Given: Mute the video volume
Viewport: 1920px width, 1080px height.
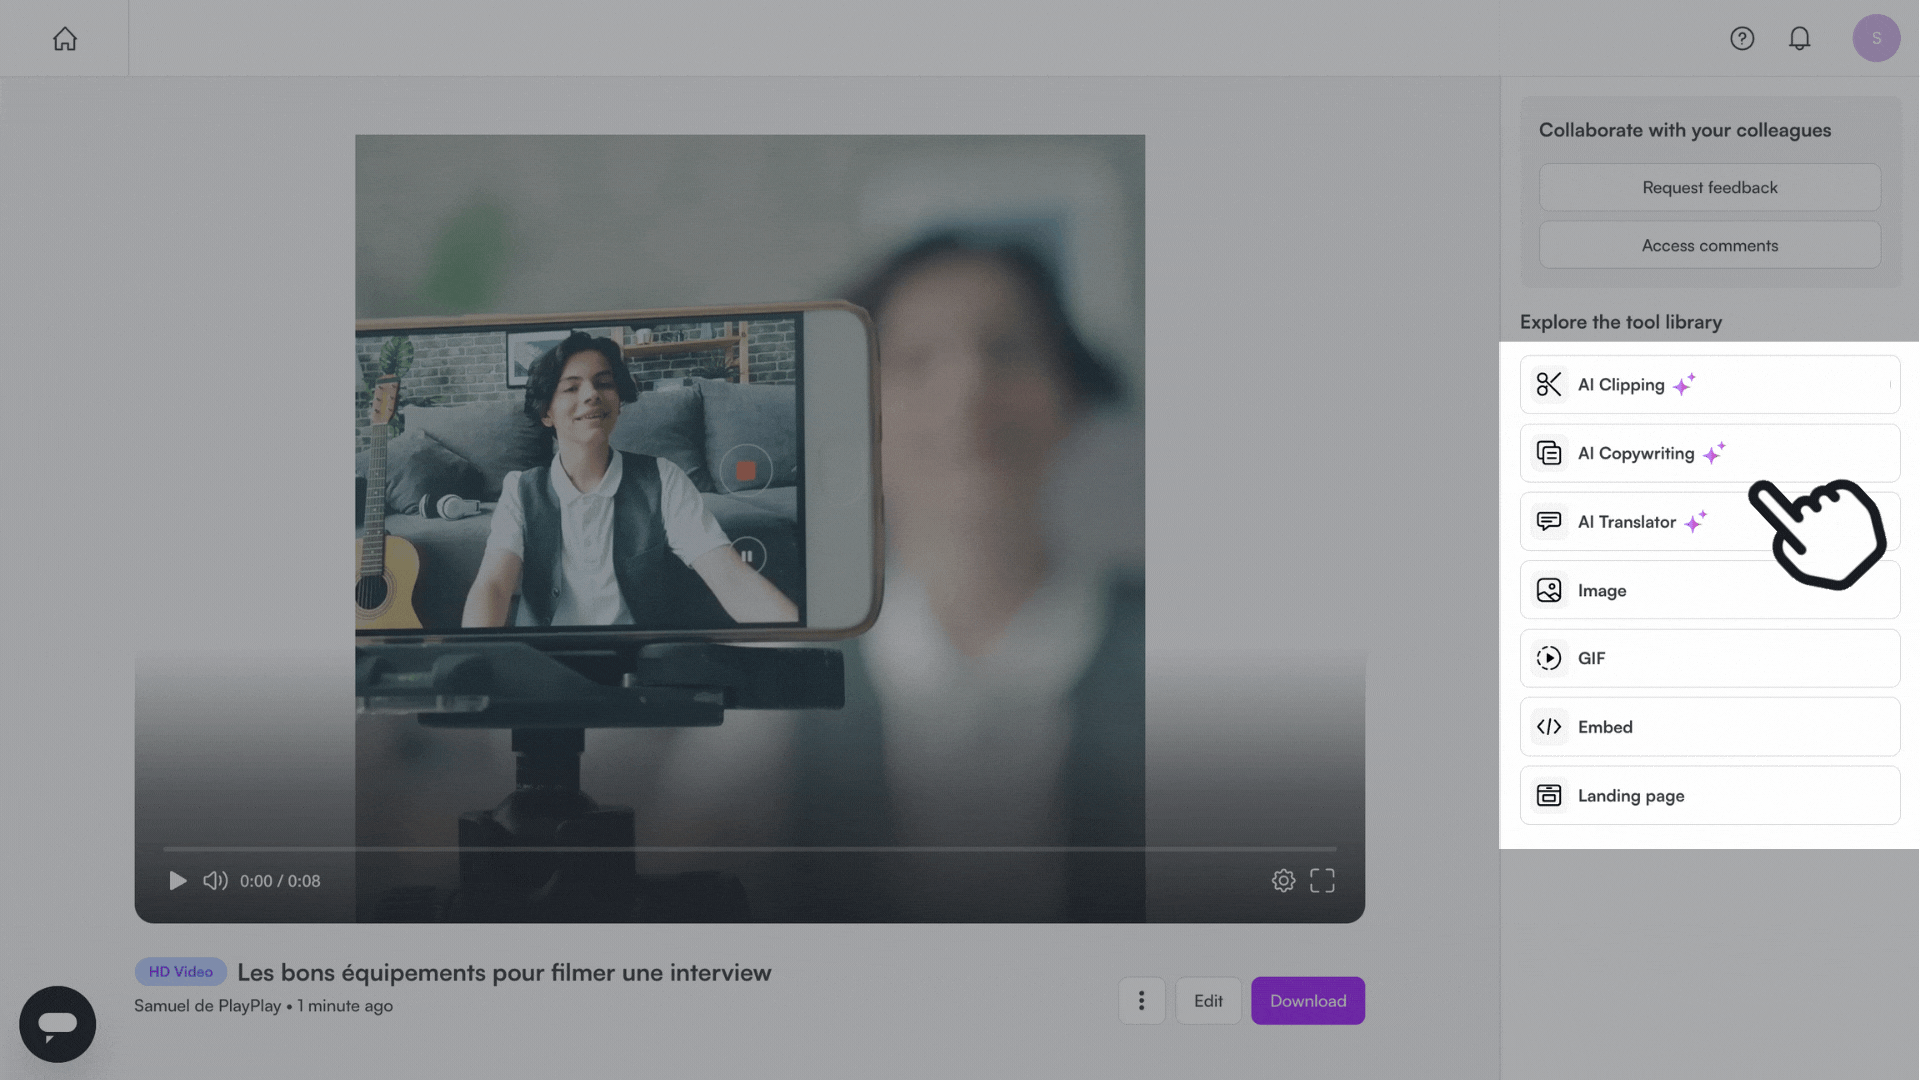Looking at the screenshot, I should click(215, 881).
